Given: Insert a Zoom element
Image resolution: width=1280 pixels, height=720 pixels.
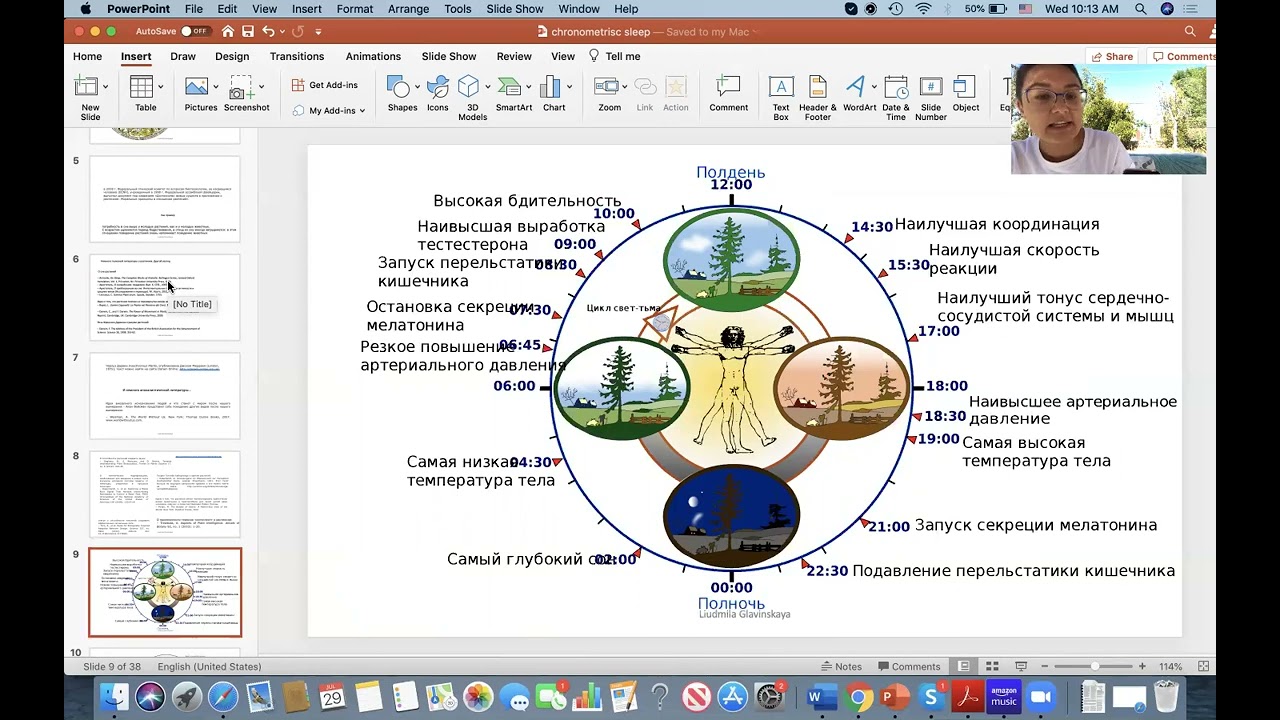Looking at the screenshot, I should 609,94.
